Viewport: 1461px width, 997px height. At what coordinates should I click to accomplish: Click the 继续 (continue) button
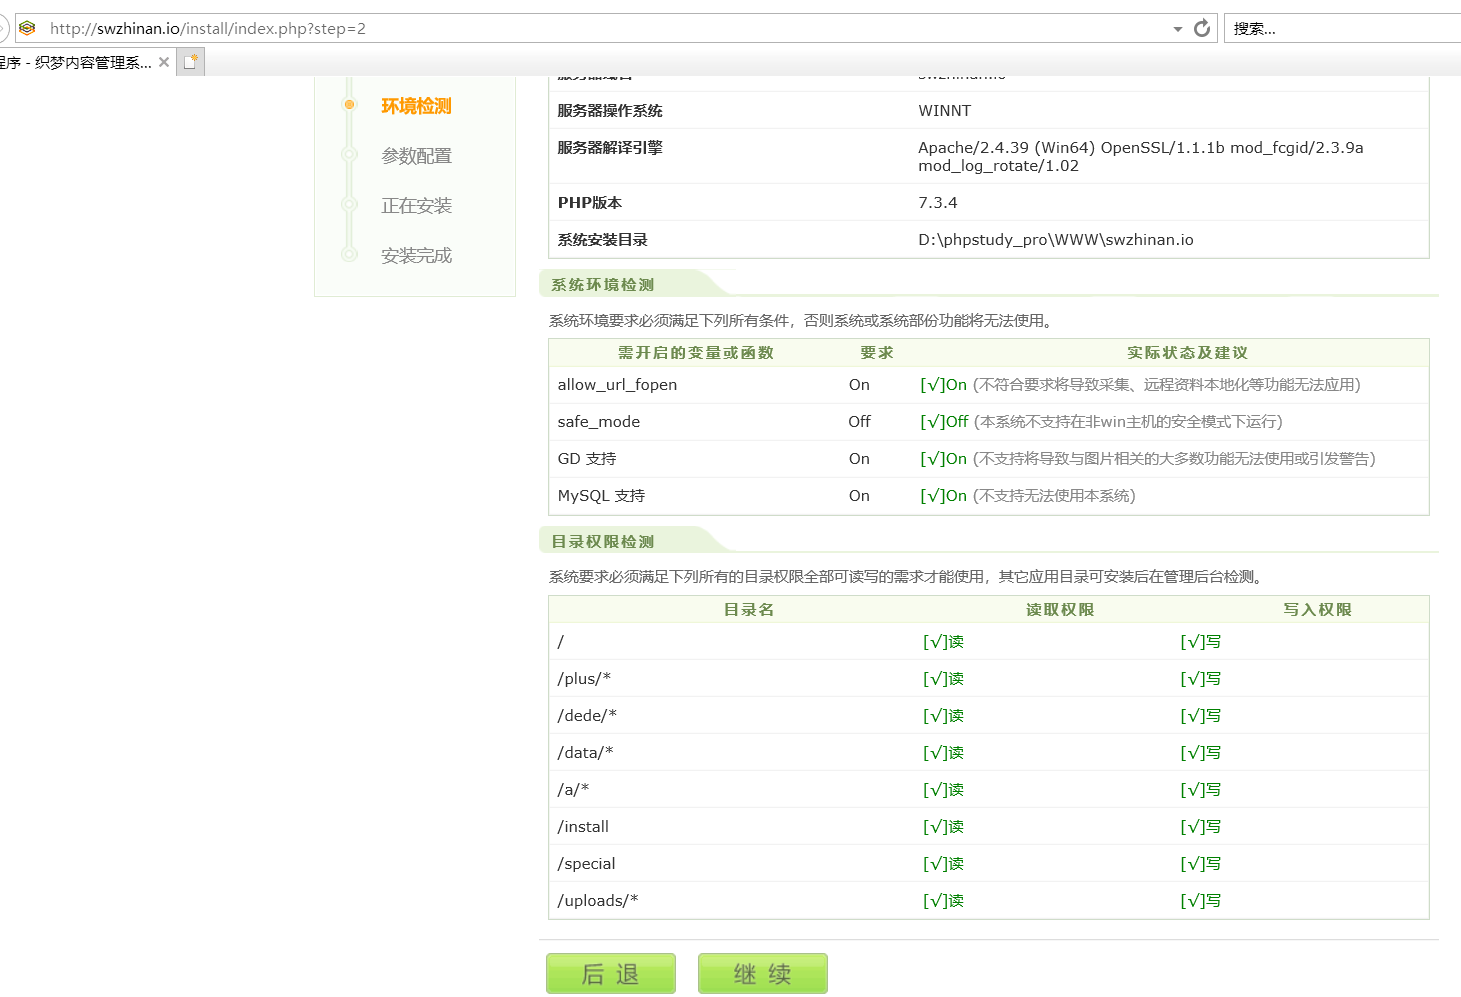762,973
